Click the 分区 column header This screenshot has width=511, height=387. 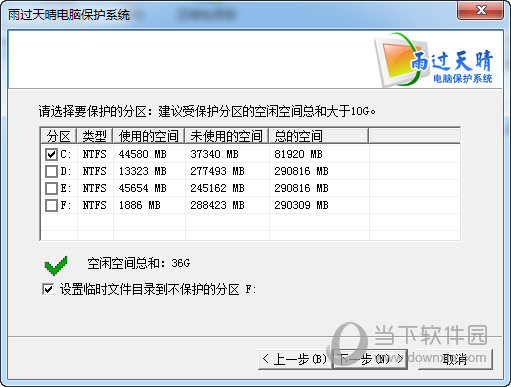point(59,136)
